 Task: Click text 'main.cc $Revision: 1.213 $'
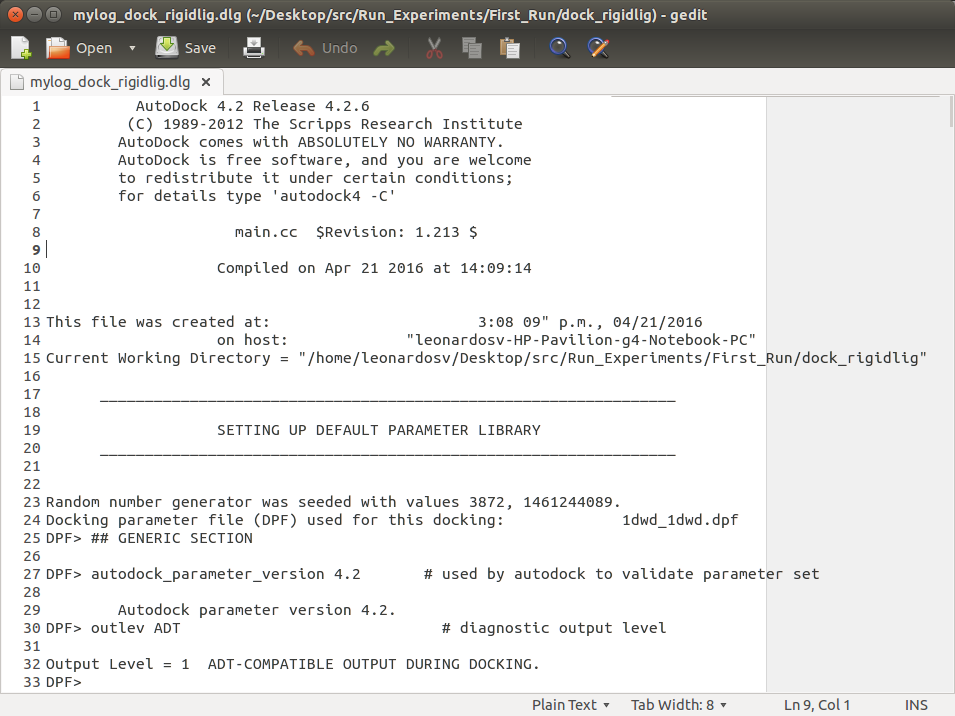356,232
